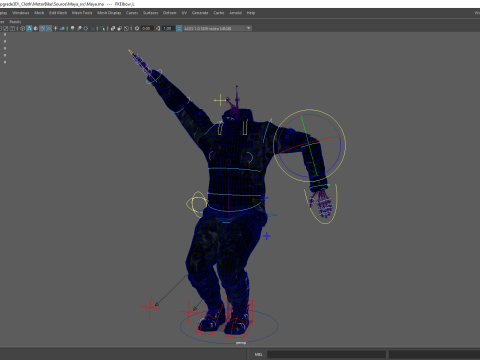Click the MEL script language button
This screenshot has height=360, width=480.
(259, 354)
